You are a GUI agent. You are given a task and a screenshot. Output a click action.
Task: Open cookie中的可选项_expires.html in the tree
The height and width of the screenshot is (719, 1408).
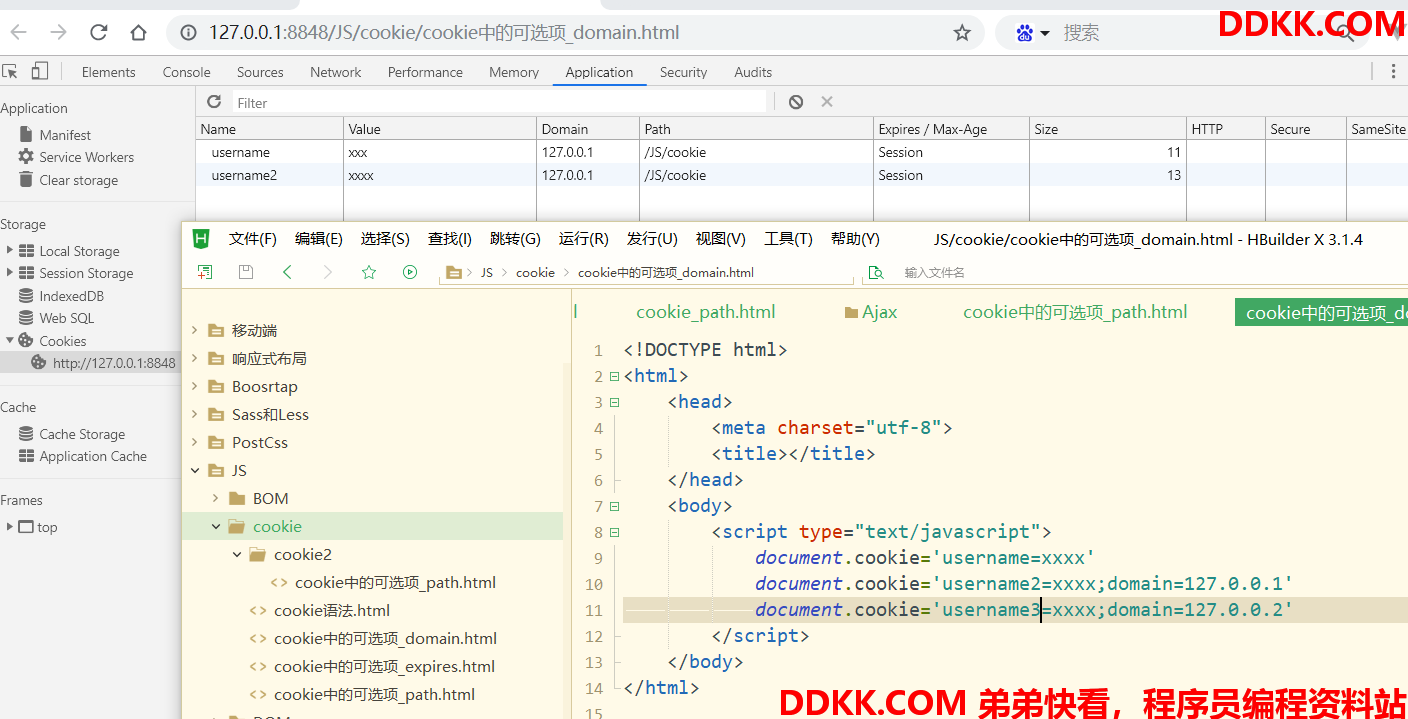(384, 666)
